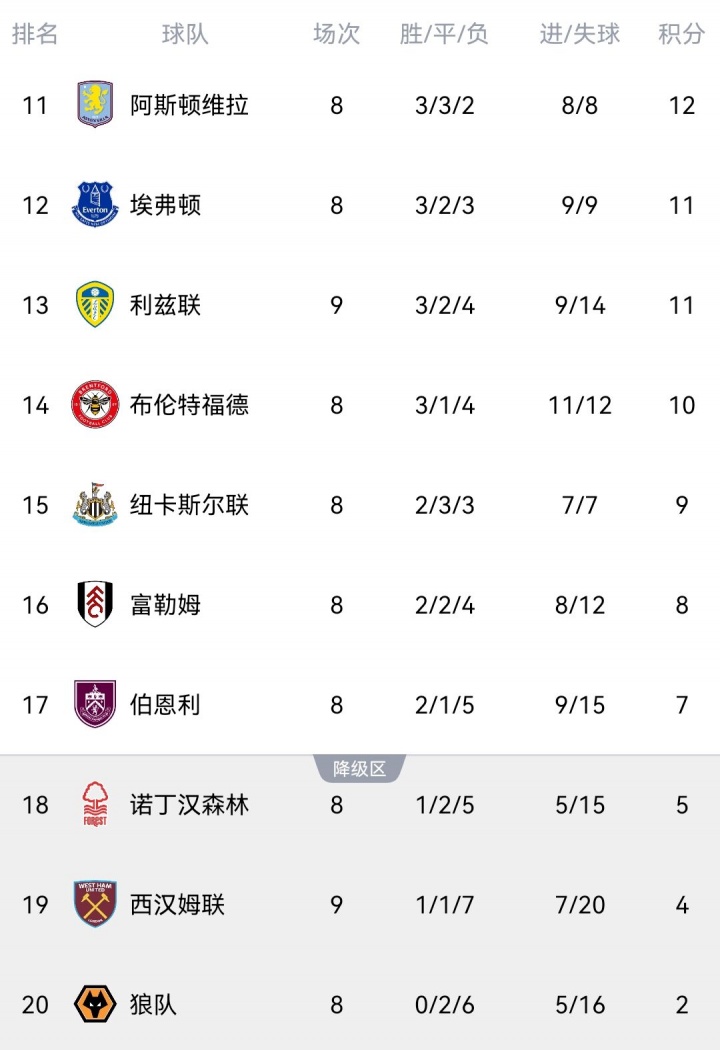Click the Aston Villa club crest

pos(95,105)
